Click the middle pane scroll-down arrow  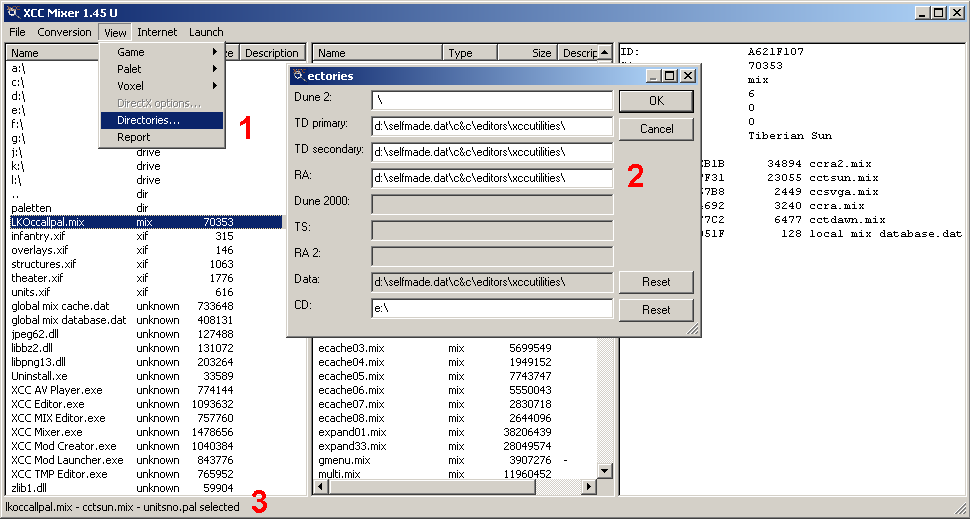(604, 471)
